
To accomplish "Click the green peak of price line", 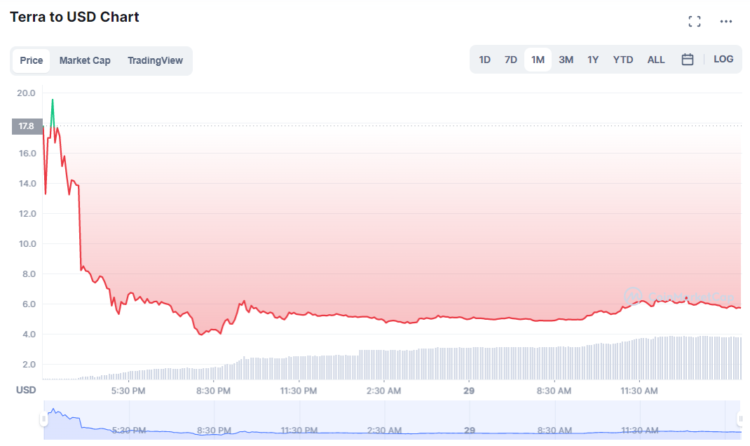I will pos(52,101).
